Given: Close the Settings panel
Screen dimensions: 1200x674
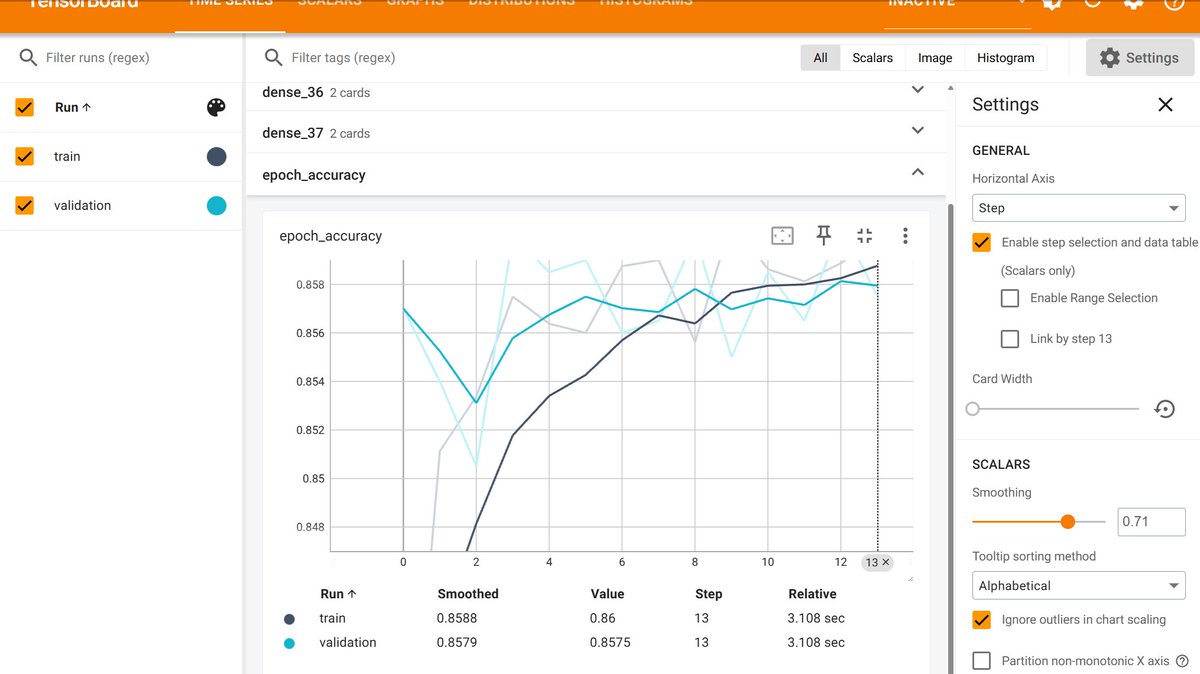Looking at the screenshot, I should pyautogui.click(x=1165, y=105).
